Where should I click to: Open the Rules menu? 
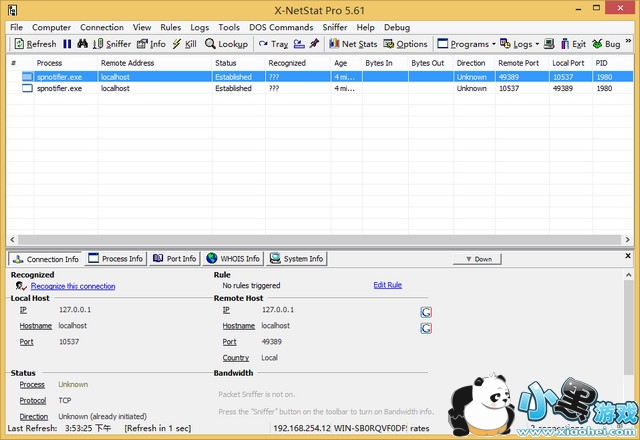tap(170, 28)
